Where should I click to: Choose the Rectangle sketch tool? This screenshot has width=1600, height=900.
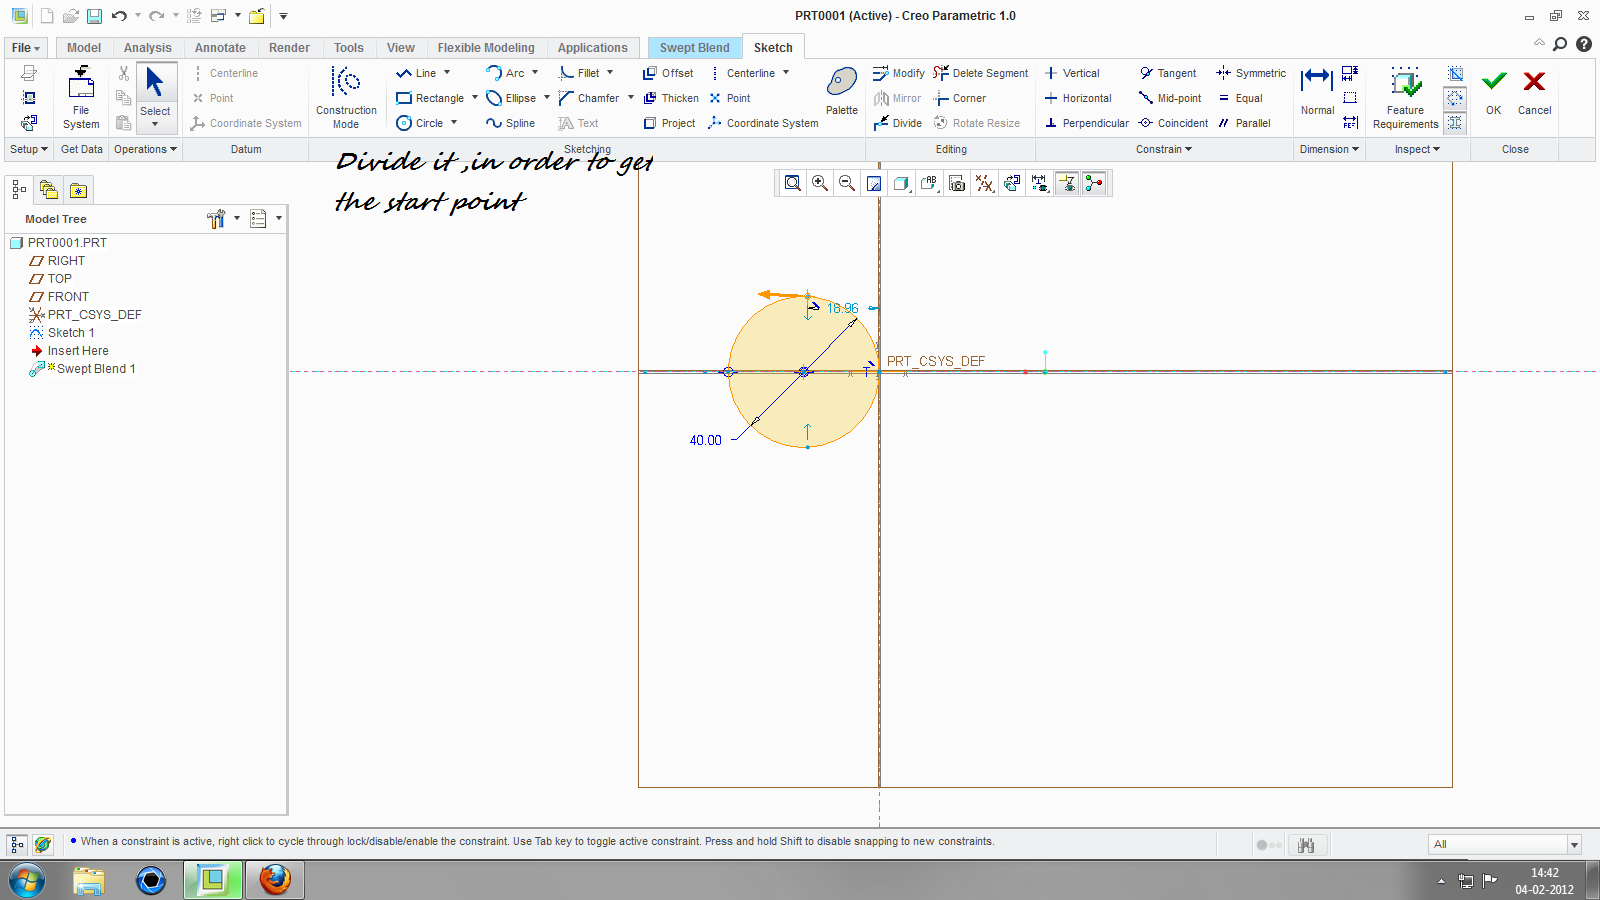pos(430,98)
